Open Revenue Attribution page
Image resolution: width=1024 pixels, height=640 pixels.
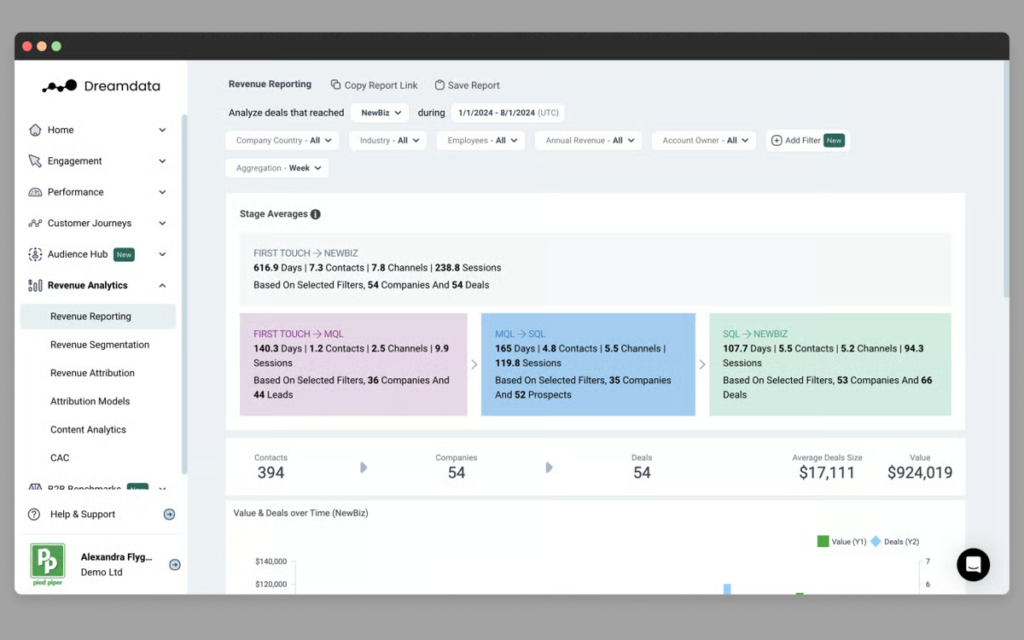92,373
